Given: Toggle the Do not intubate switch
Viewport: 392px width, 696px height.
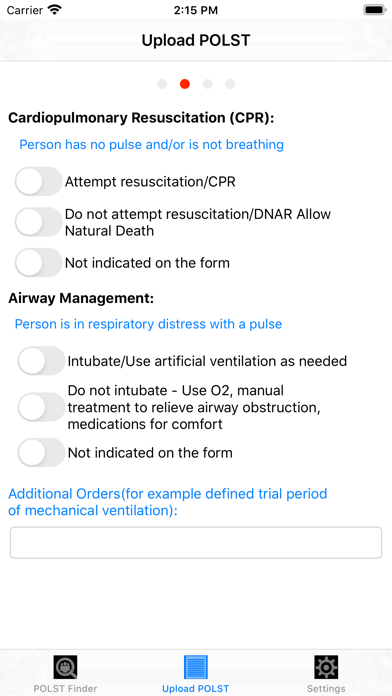Looking at the screenshot, I should pyautogui.click(x=41, y=407).
